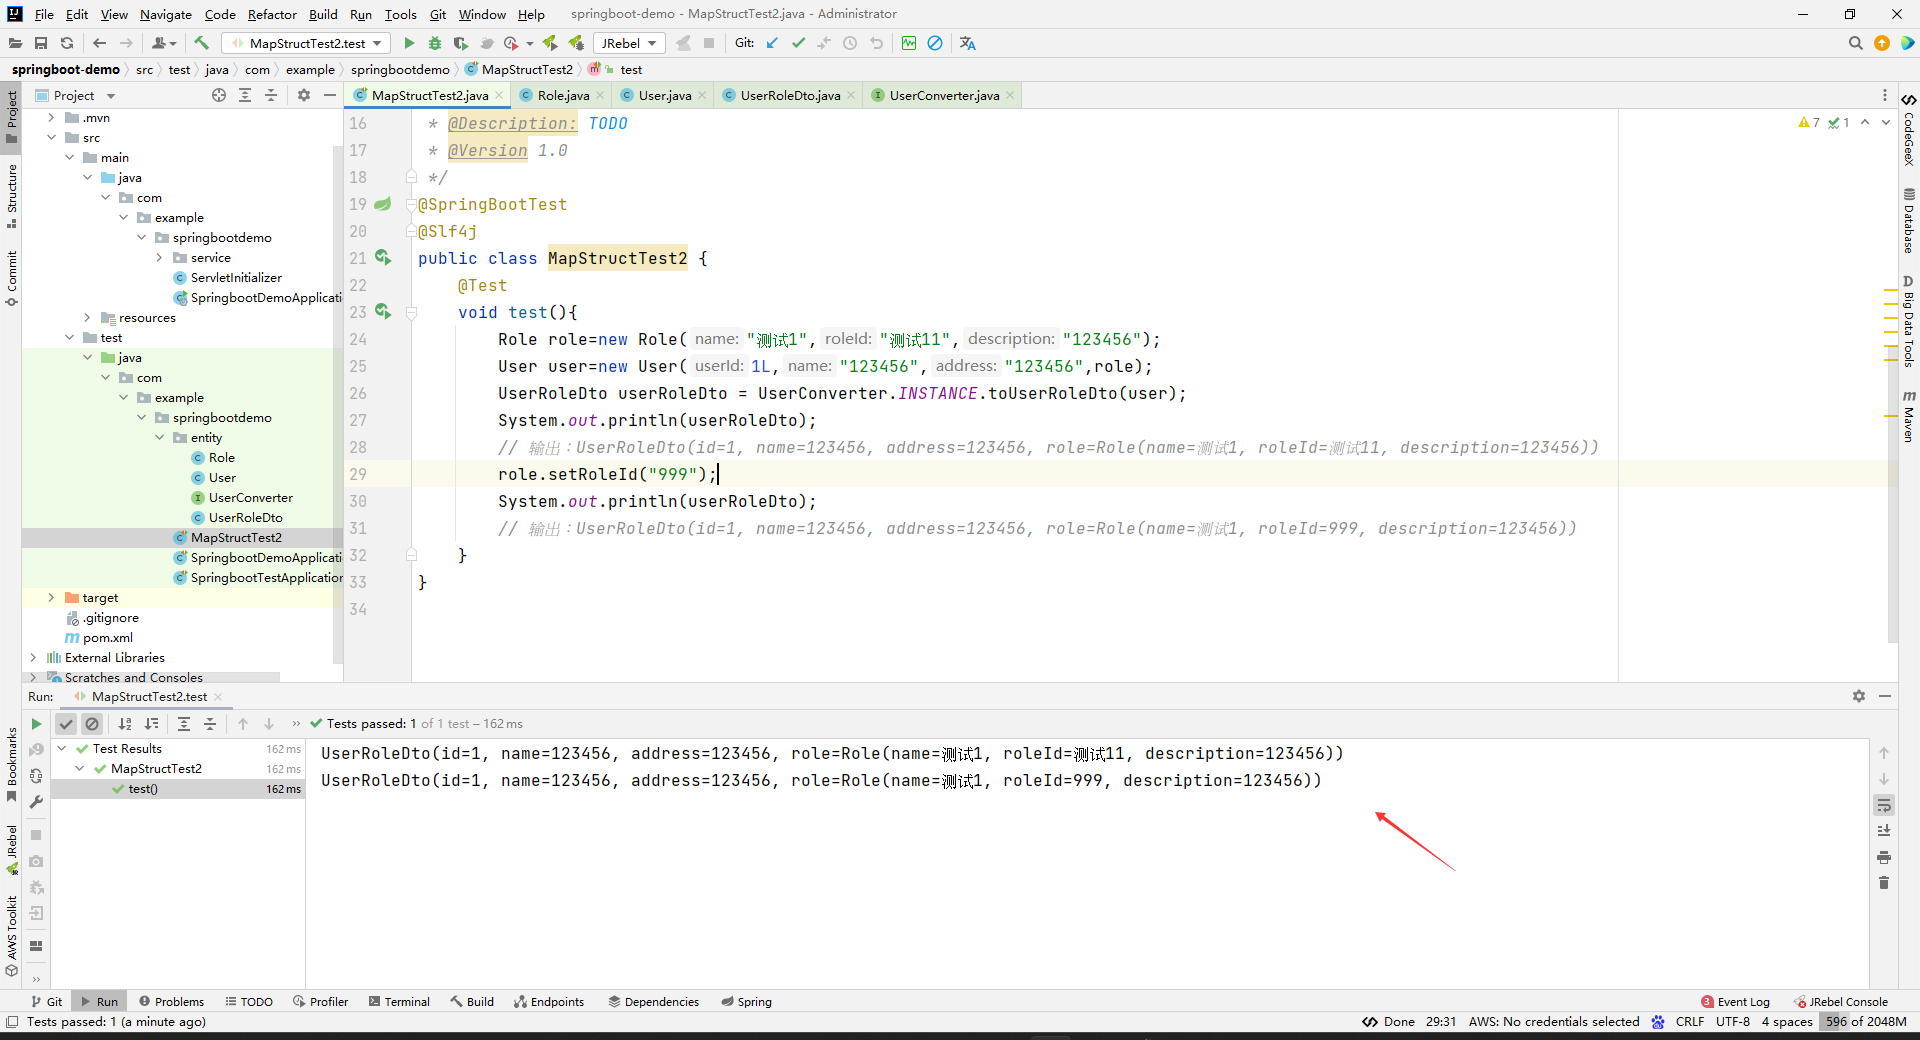Collapse the entity package

pos(159,438)
